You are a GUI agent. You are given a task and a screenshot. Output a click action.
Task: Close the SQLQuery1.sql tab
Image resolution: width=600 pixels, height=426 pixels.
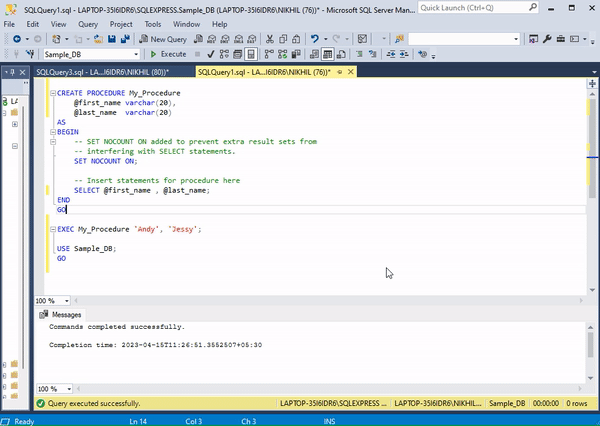(351, 72)
